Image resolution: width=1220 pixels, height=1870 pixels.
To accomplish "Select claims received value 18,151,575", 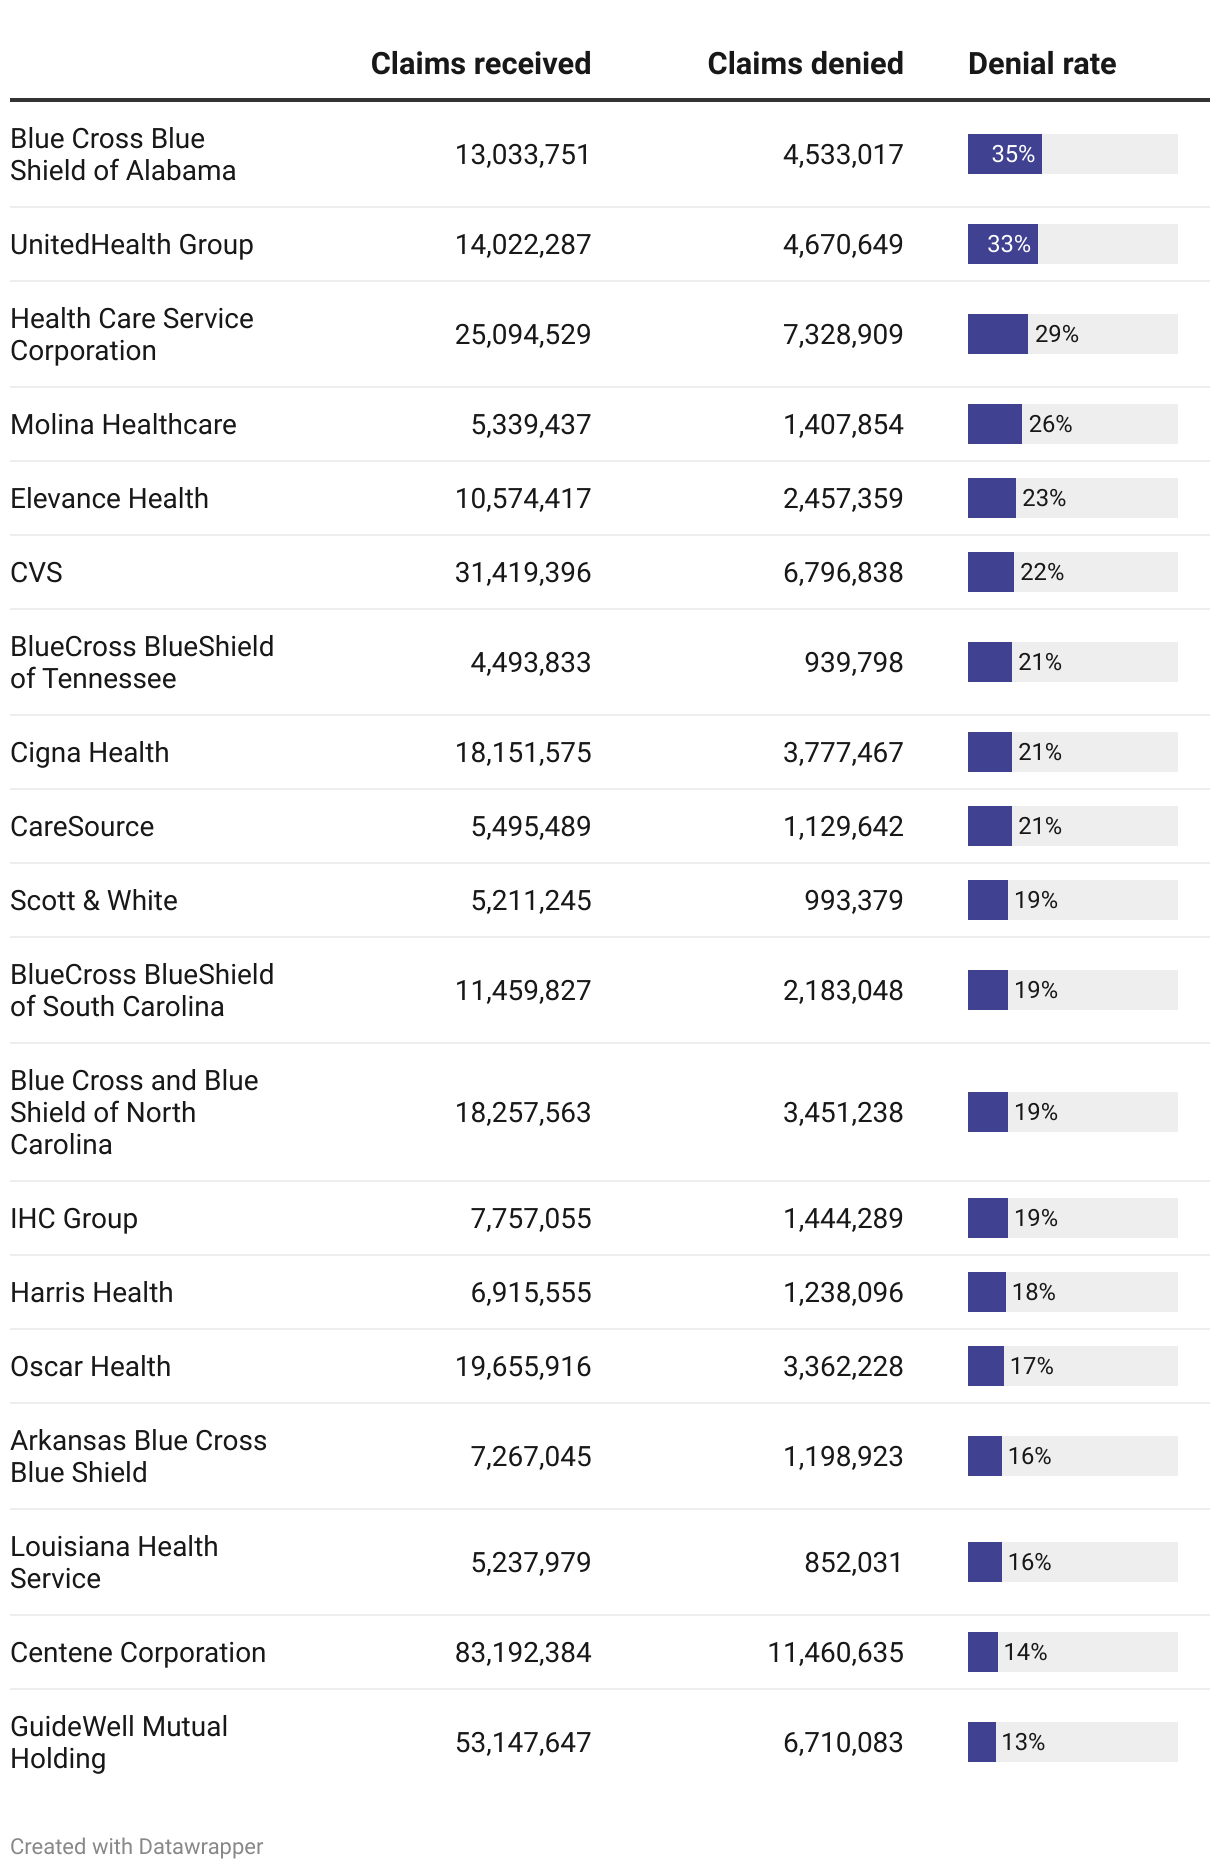I will (x=523, y=752).
